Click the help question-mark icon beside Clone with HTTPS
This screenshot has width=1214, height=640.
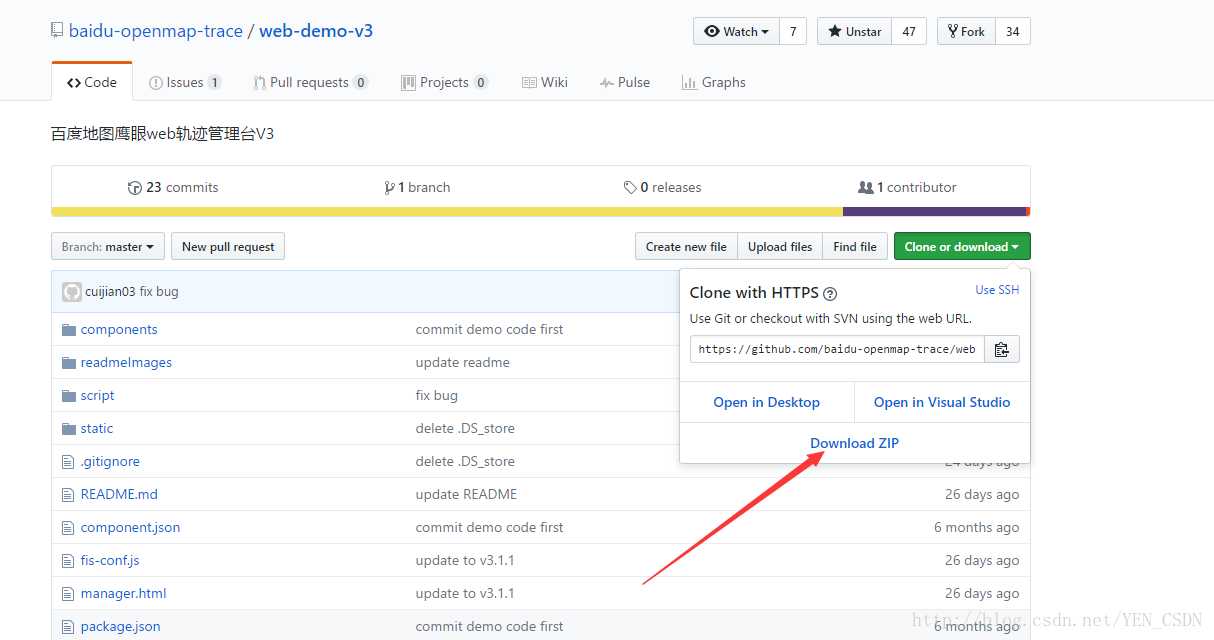tap(830, 294)
